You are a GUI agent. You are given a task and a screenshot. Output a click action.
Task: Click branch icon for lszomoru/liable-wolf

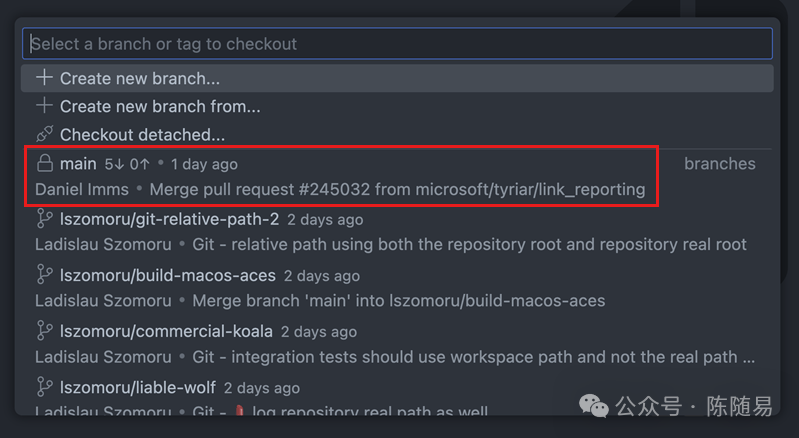[44, 387]
